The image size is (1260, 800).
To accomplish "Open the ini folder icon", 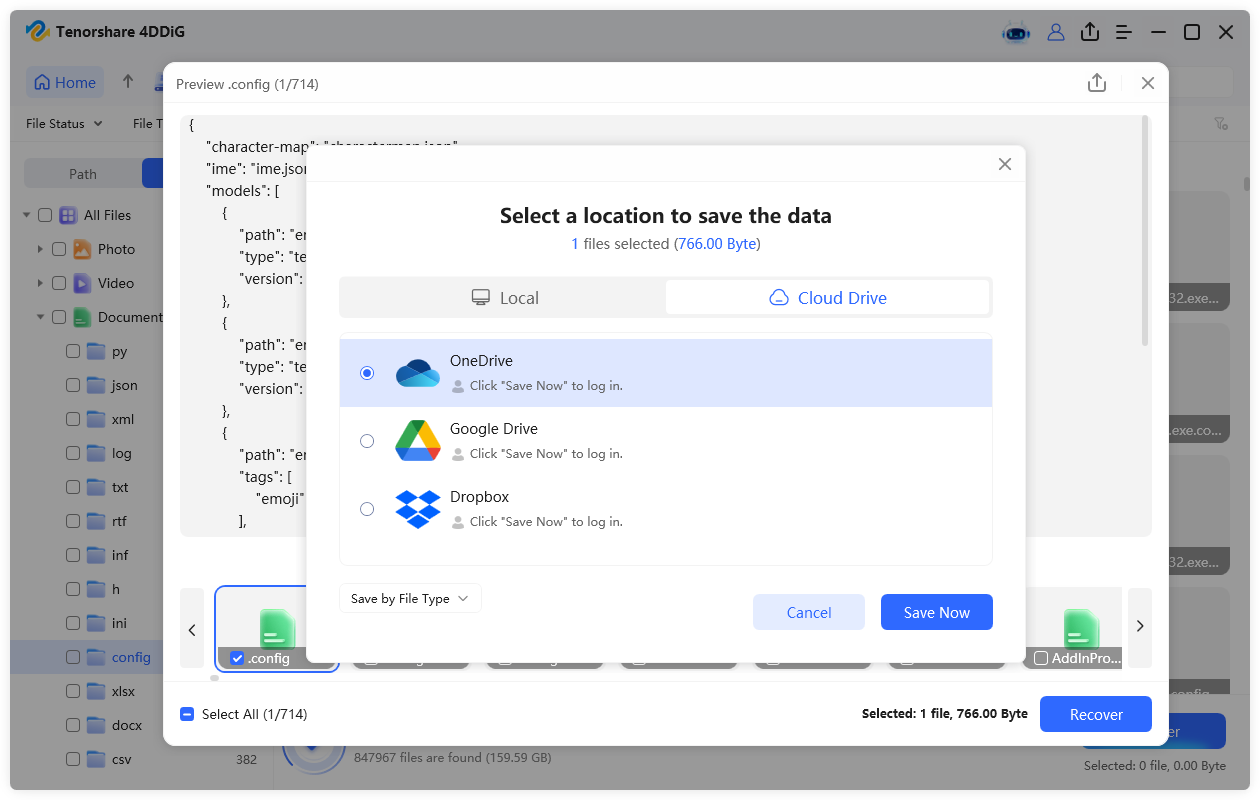I will click(x=96, y=623).
